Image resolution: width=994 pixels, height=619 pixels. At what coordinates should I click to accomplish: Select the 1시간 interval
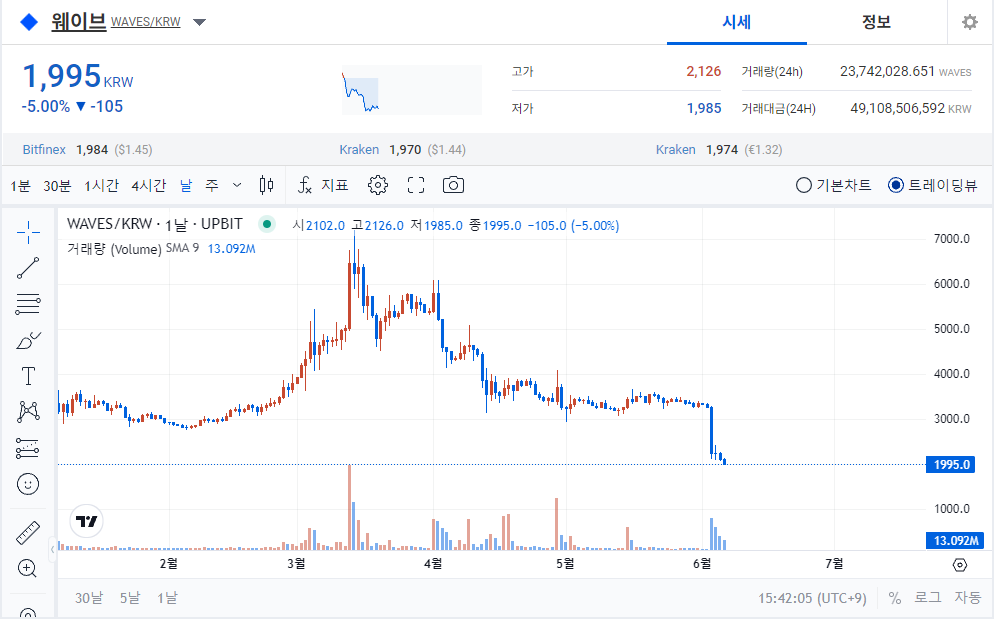pyautogui.click(x=101, y=186)
